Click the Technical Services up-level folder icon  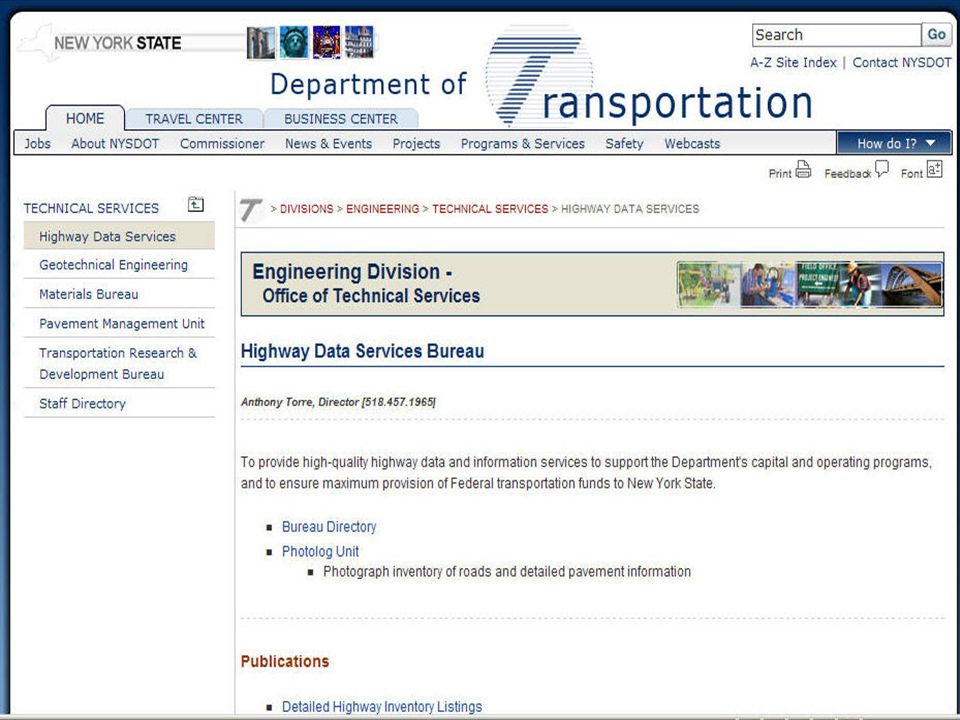click(x=196, y=204)
